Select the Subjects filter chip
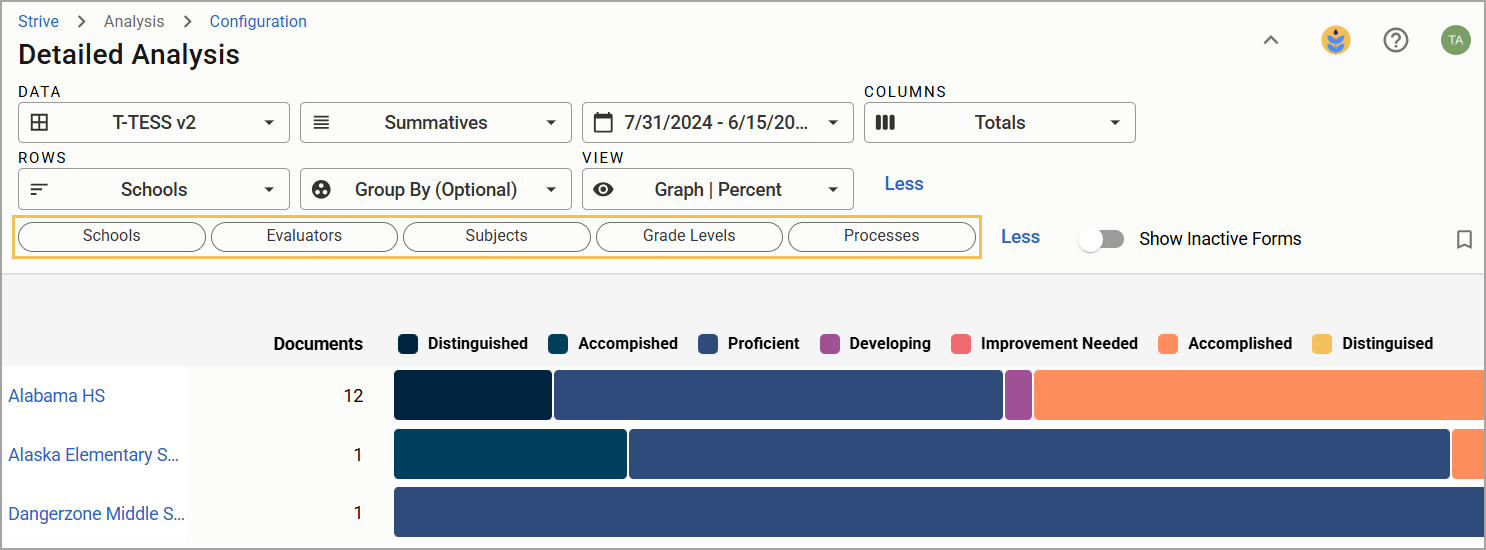Screen dimensions: 1486x550 pos(497,236)
